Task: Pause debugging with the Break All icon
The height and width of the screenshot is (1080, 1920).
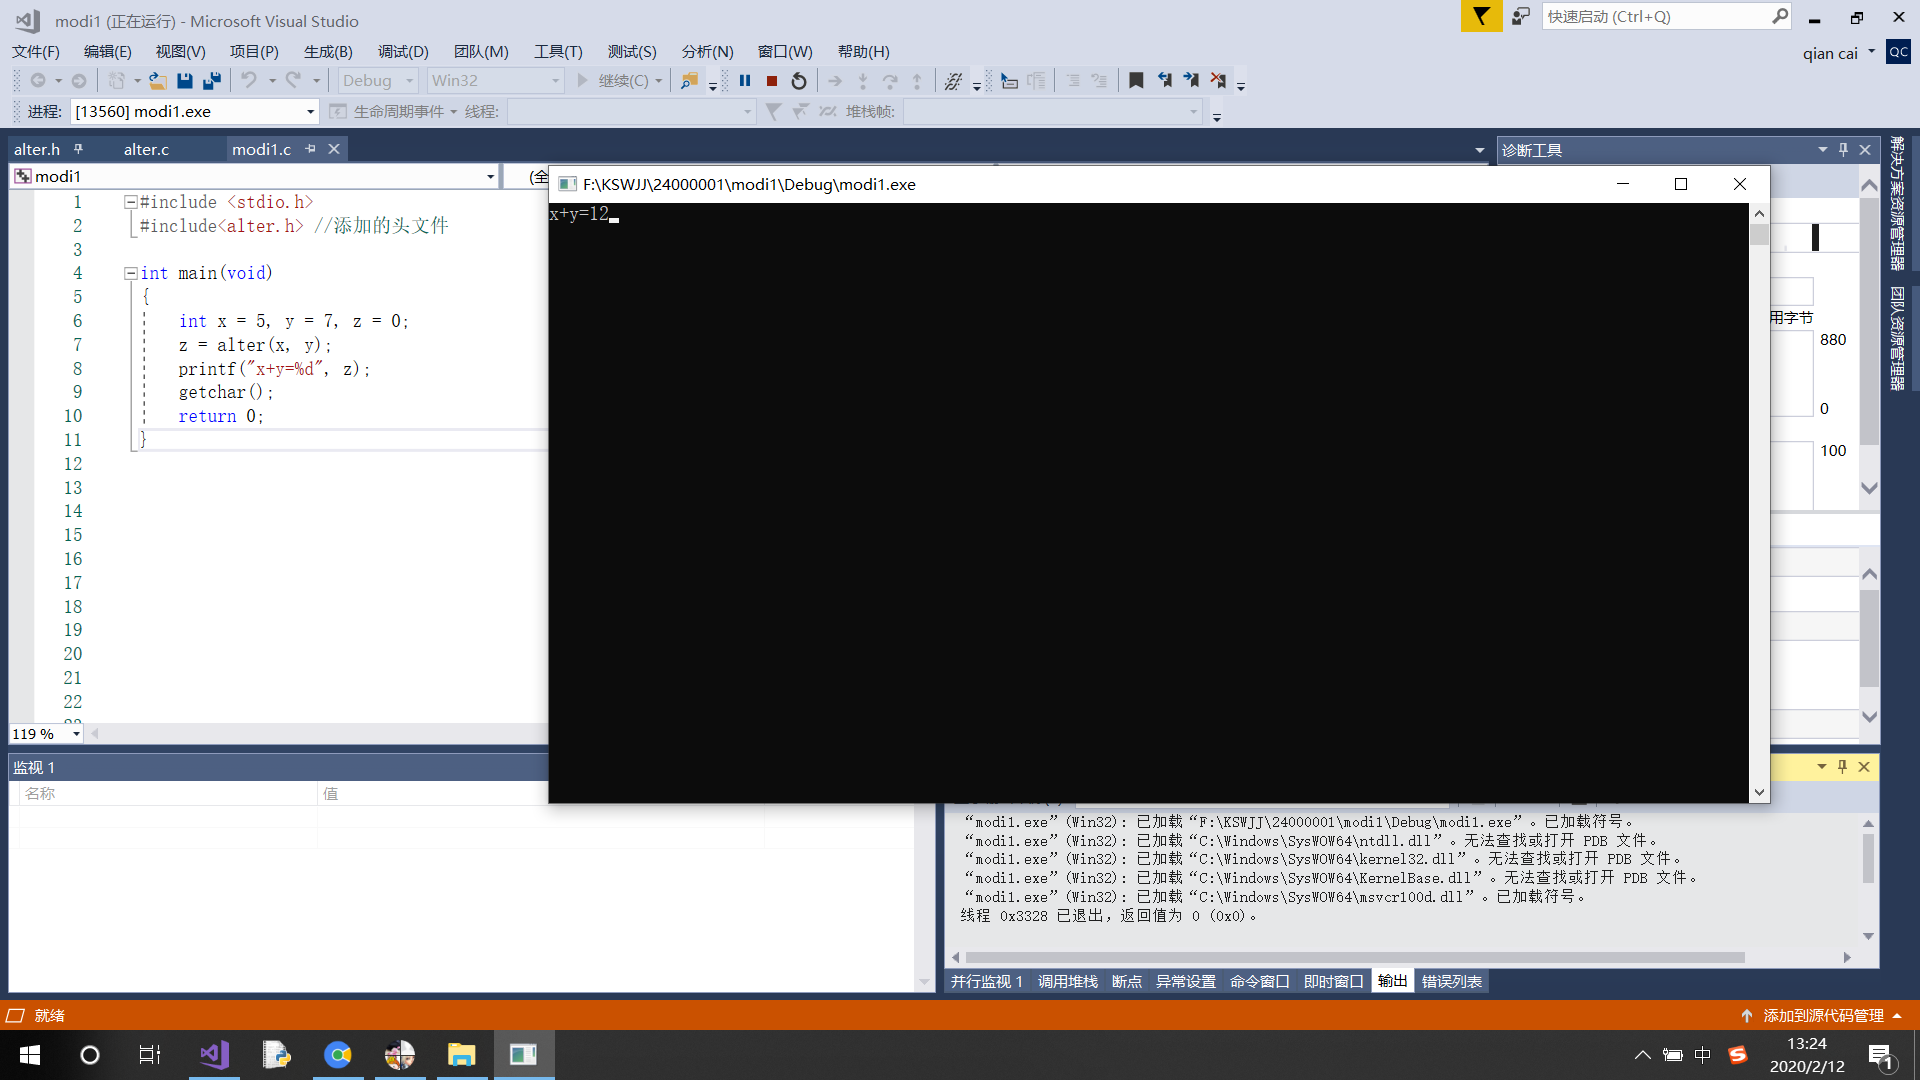Action: 745,81
